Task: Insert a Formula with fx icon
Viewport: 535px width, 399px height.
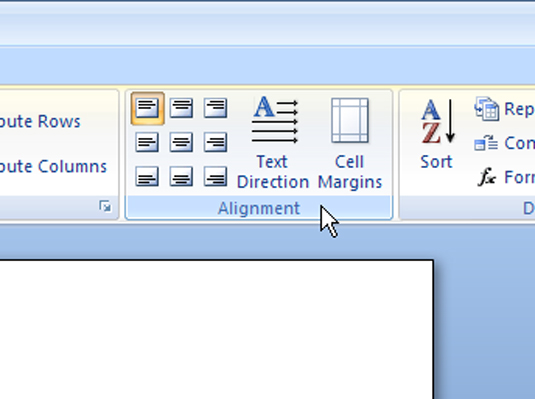Action: click(487, 177)
